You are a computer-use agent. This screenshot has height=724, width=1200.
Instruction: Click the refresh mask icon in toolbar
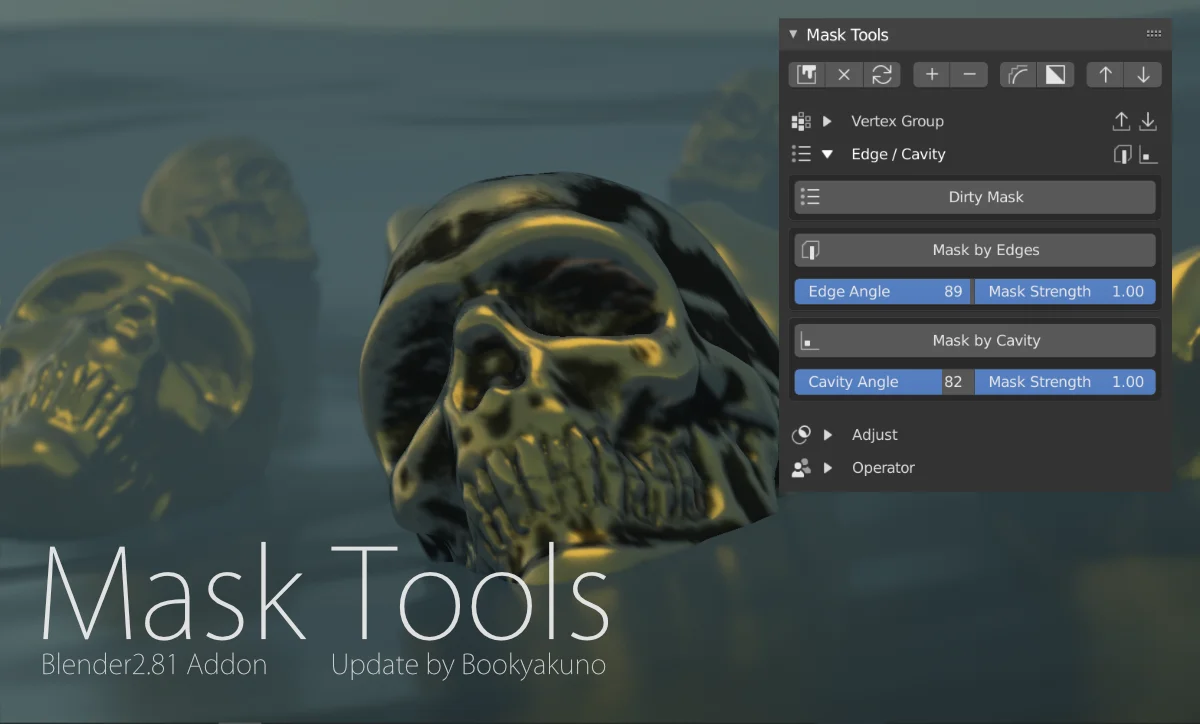point(881,74)
